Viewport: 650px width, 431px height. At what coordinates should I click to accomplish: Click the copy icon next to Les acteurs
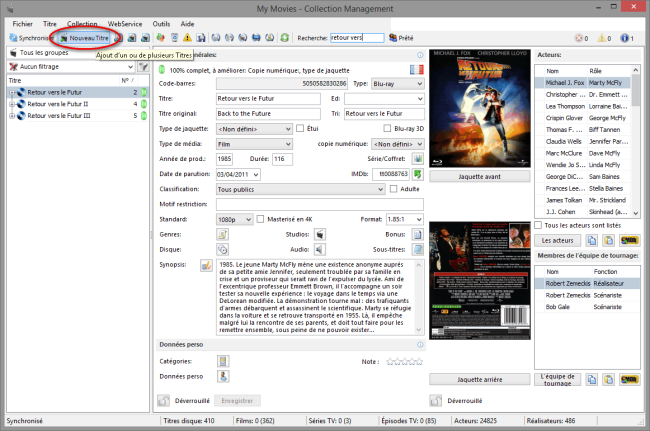[592, 240]
